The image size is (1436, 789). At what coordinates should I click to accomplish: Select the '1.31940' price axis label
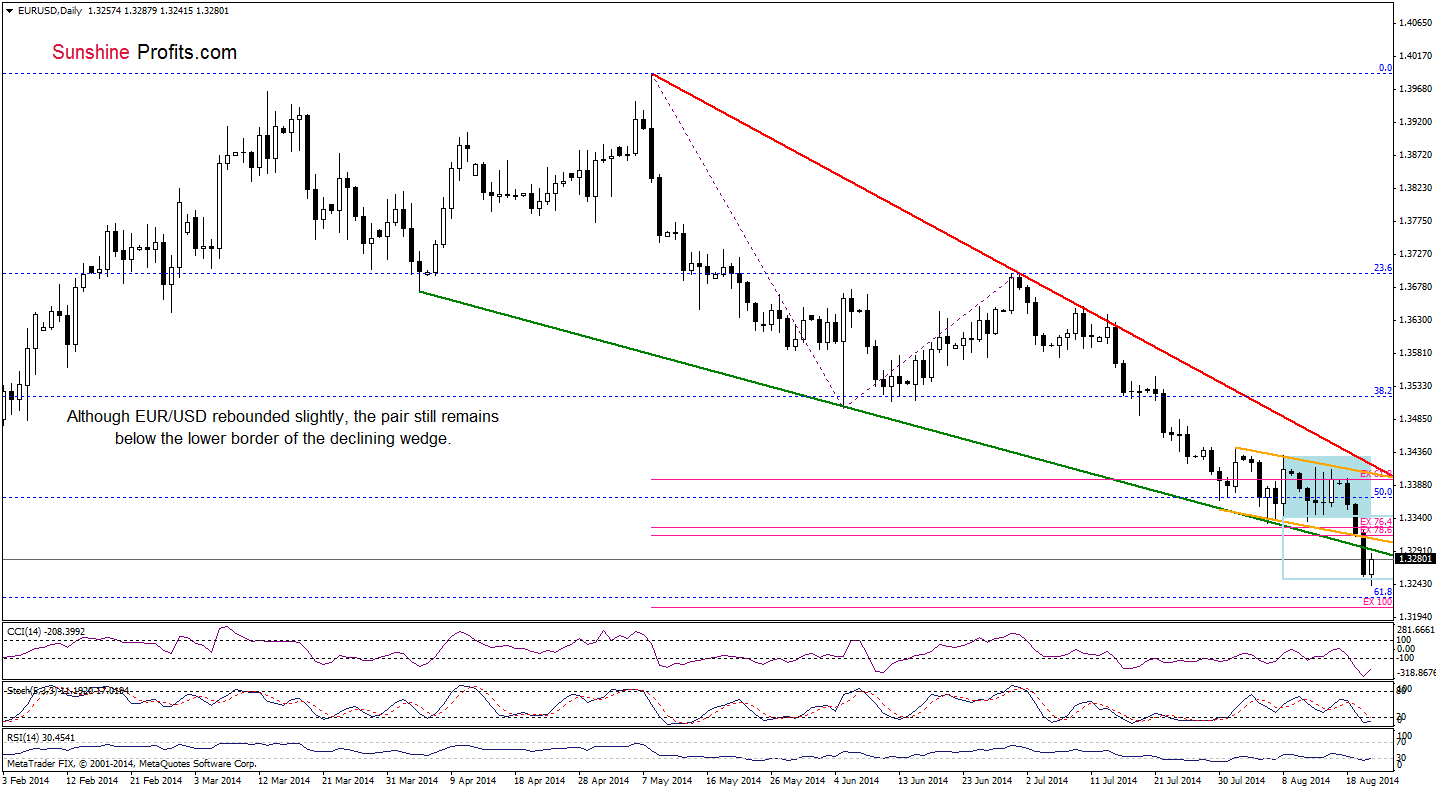pos(1417,617)
